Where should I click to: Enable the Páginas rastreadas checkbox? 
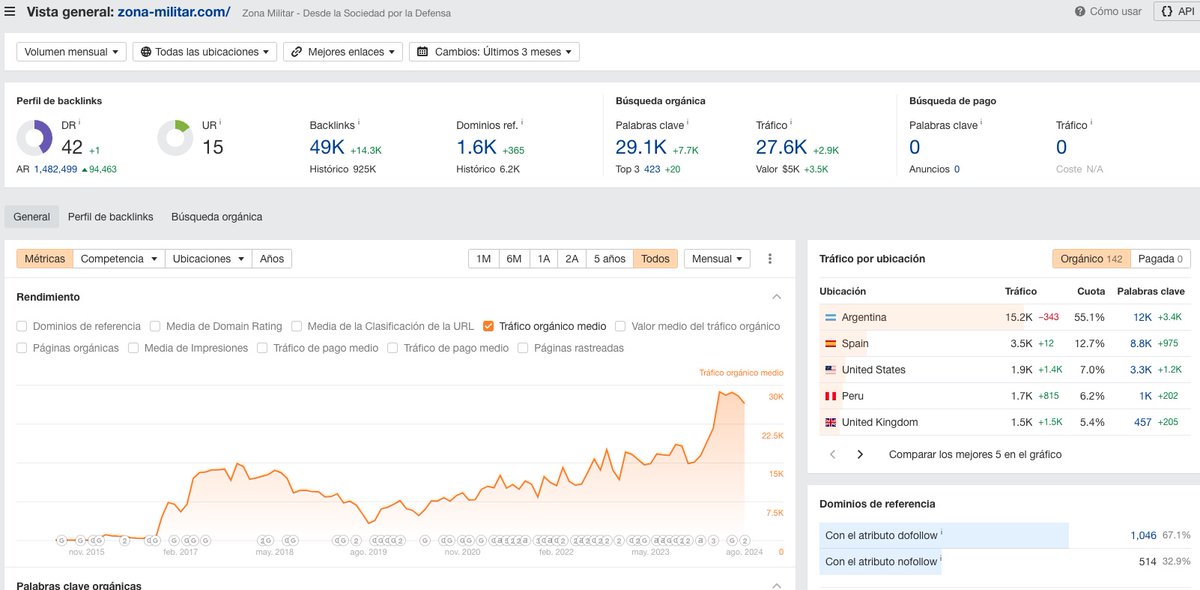click(523, 348)
